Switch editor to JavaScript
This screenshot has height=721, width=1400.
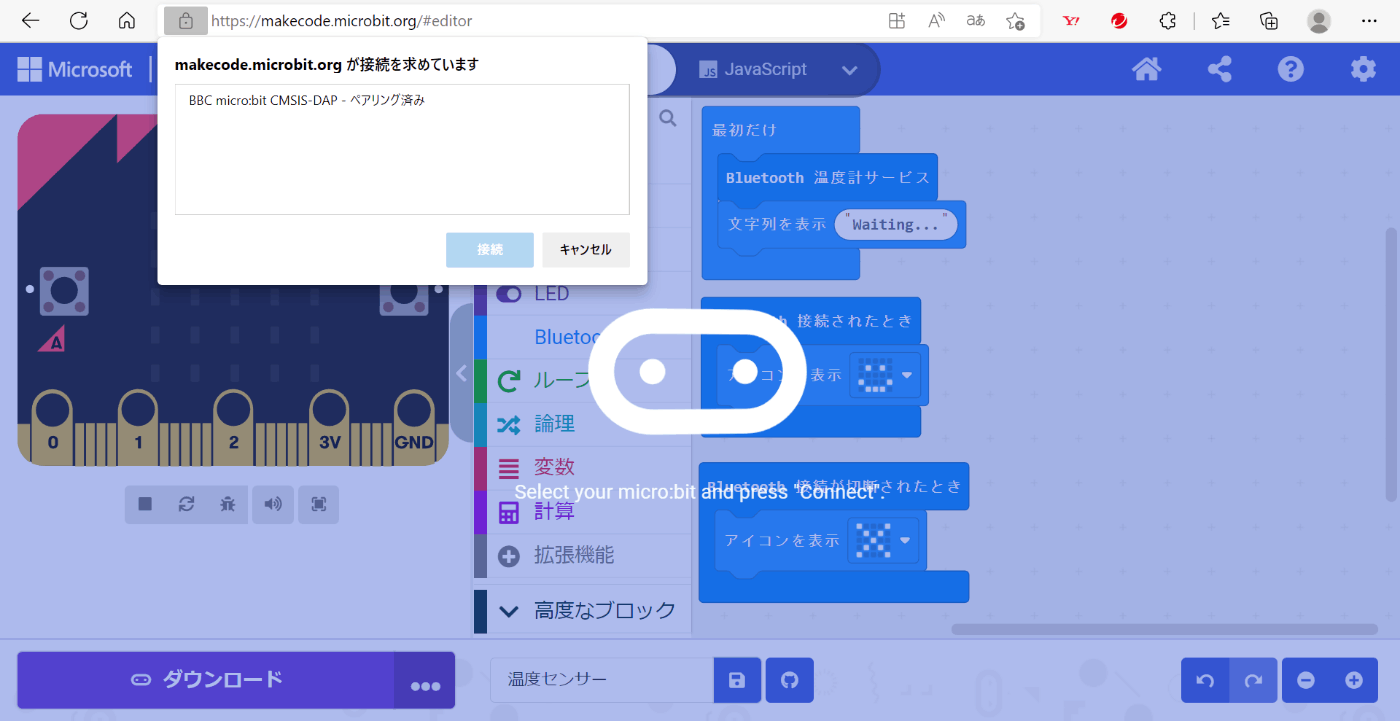pyautogui.click(x=753, y=69)
